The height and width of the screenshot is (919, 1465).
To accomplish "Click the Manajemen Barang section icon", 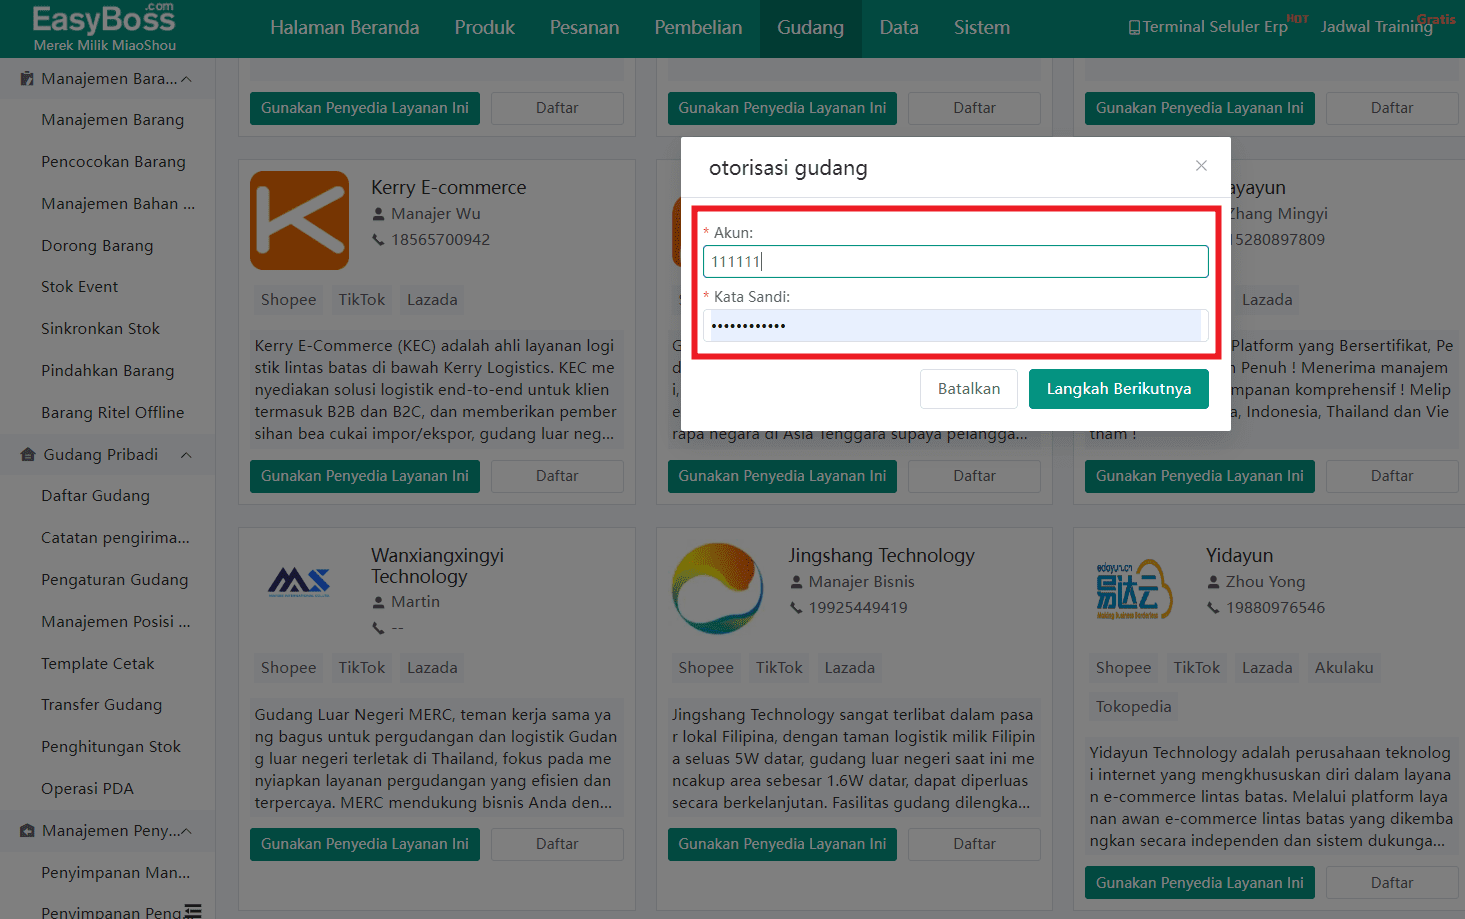I will (x=27, y=78).
